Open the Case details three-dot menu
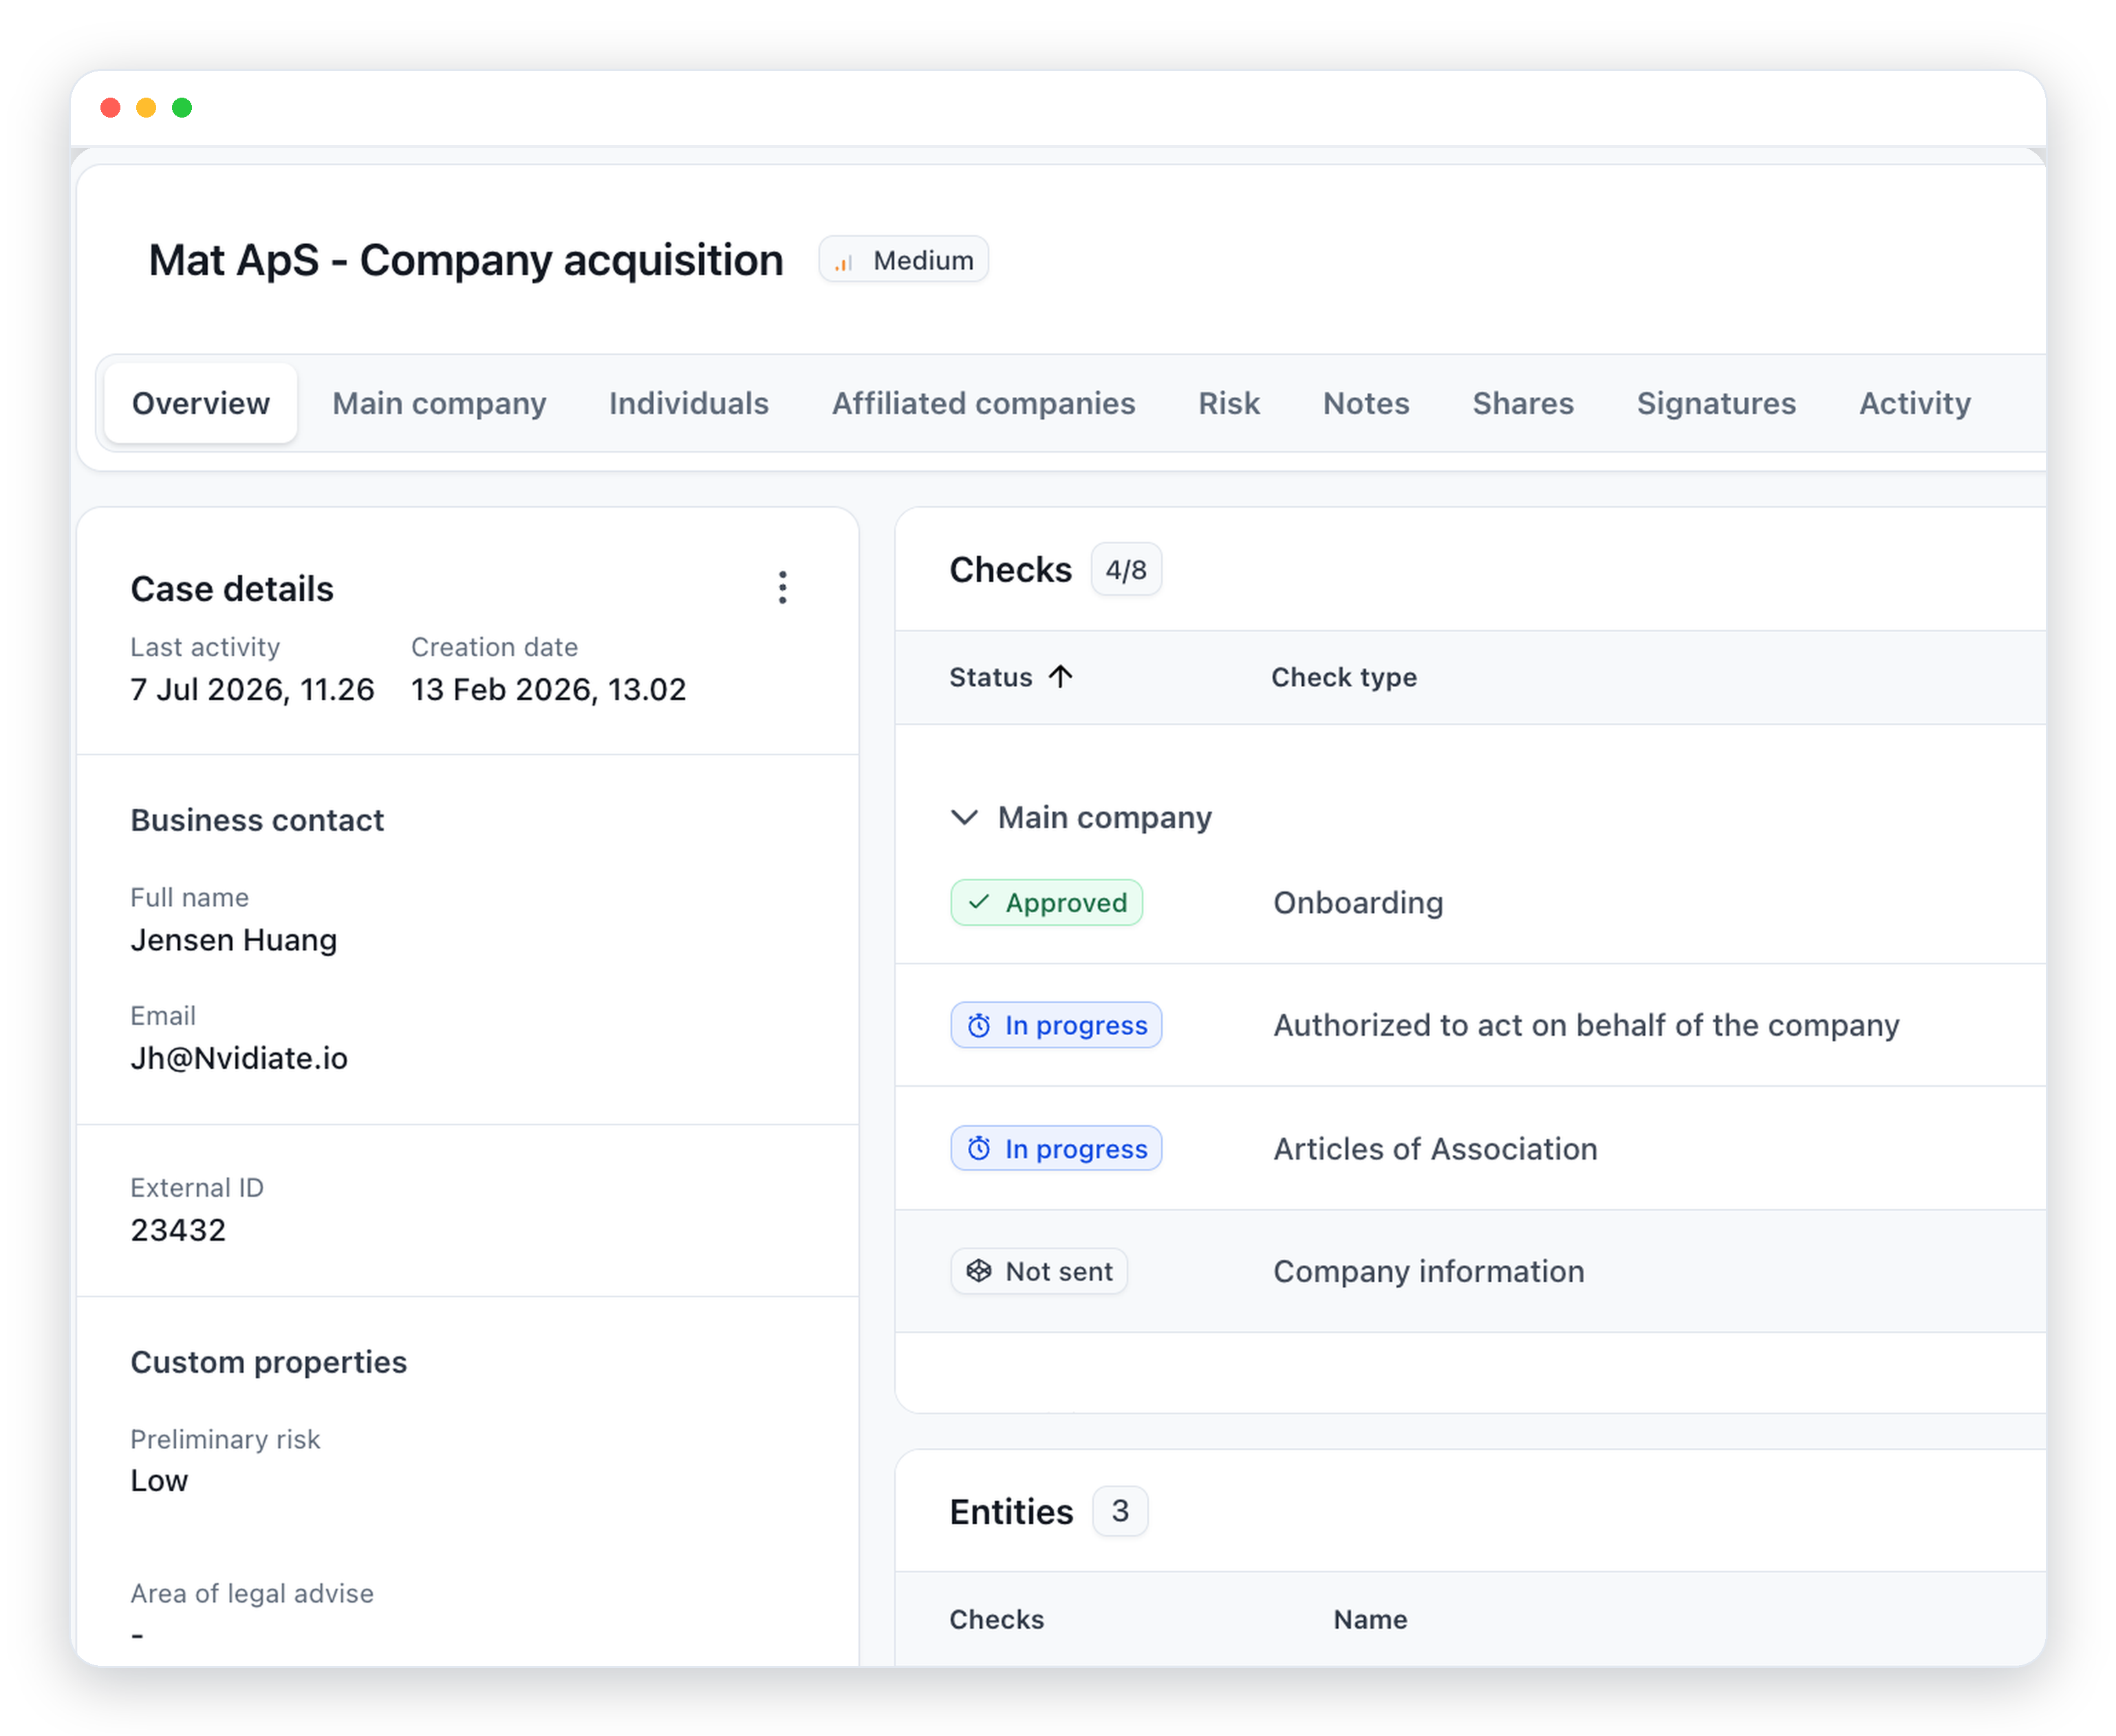 click(x=782, y=588)
